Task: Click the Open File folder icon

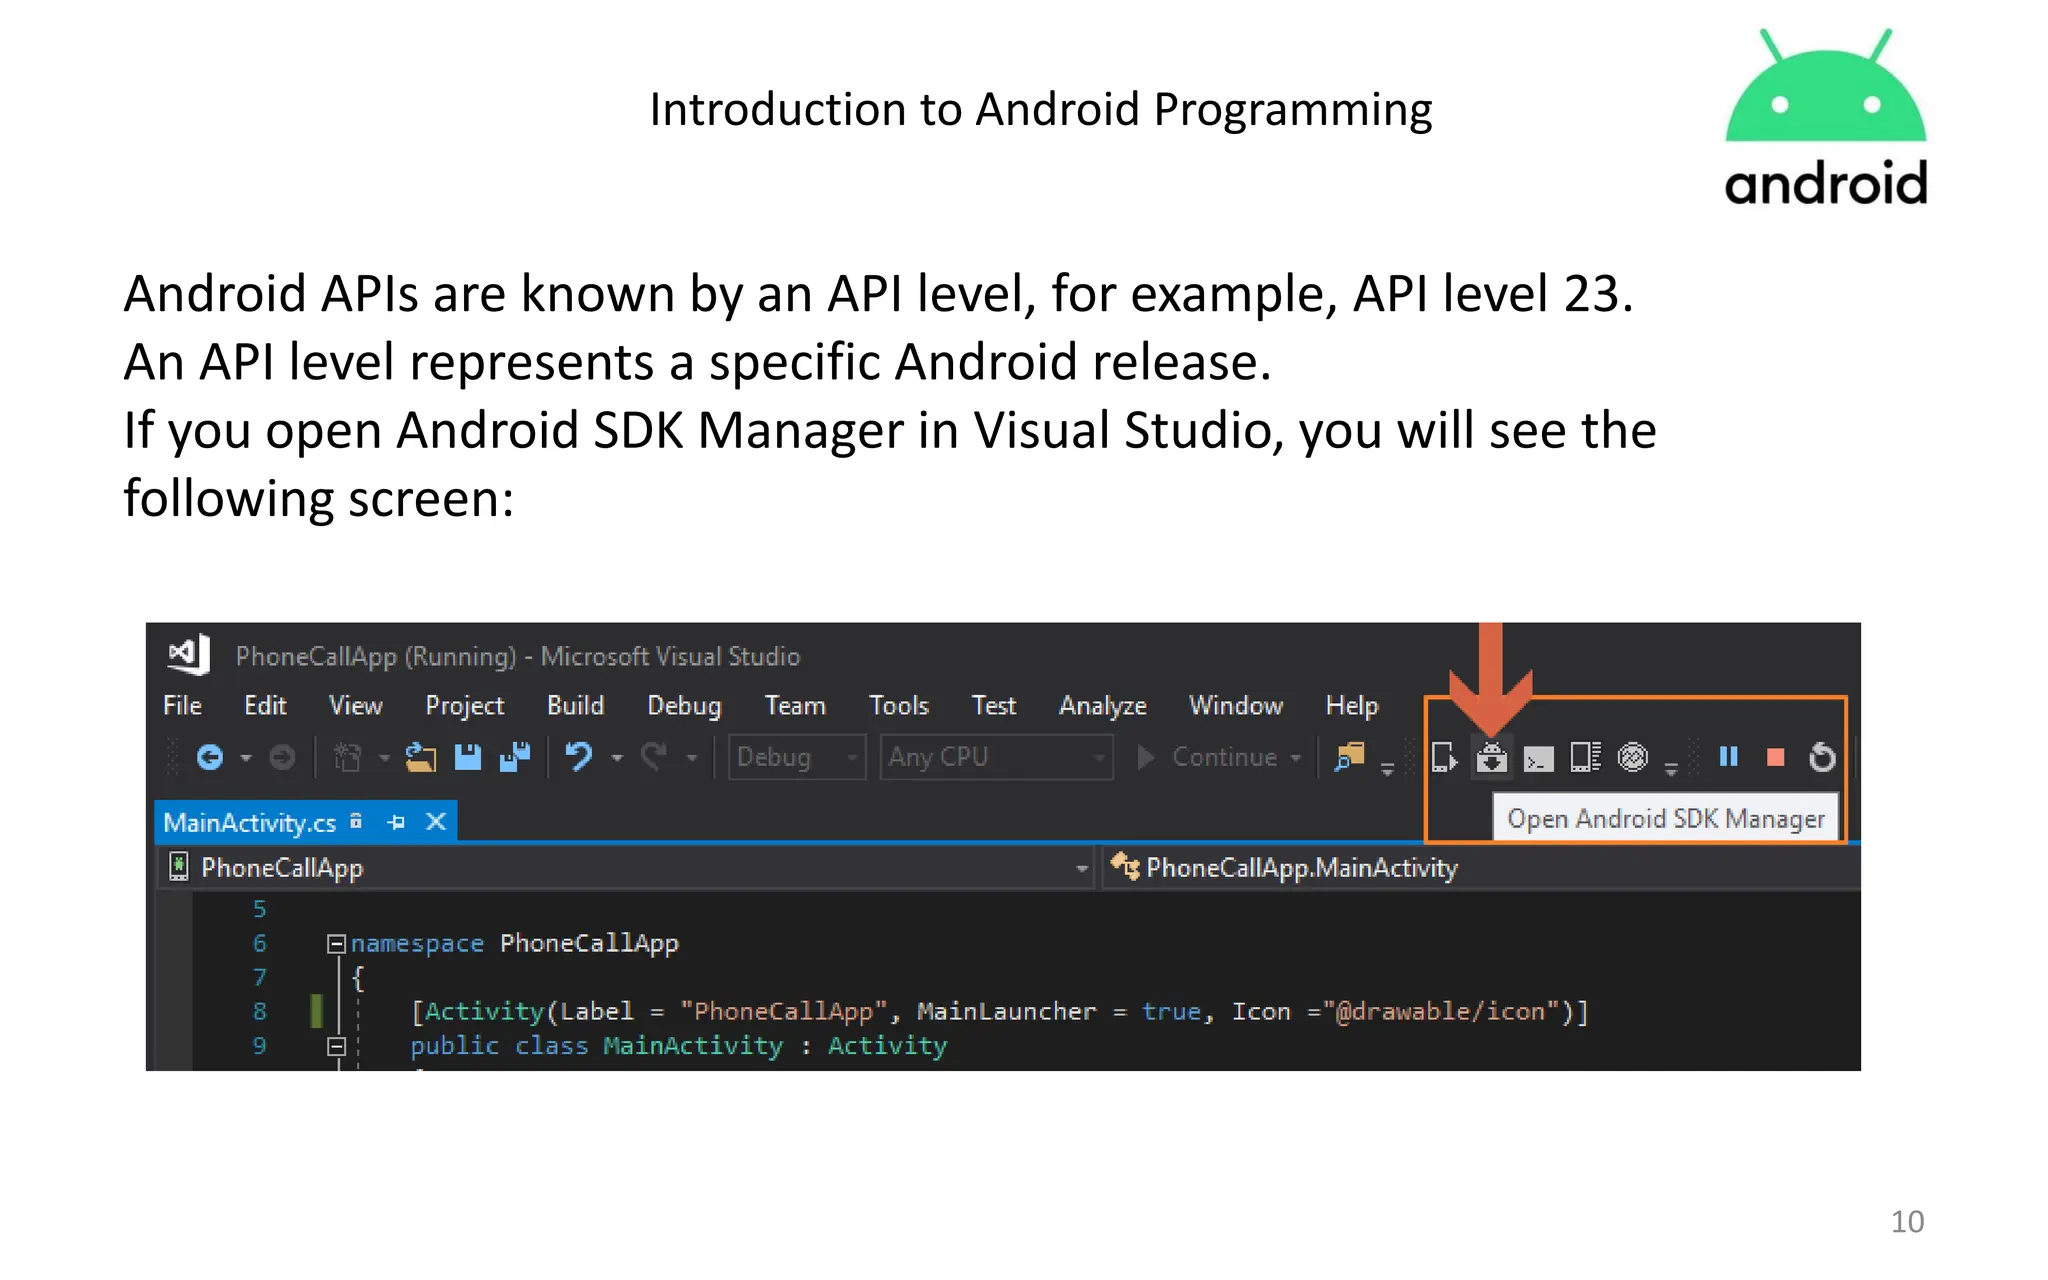Action: coord(421,758)
